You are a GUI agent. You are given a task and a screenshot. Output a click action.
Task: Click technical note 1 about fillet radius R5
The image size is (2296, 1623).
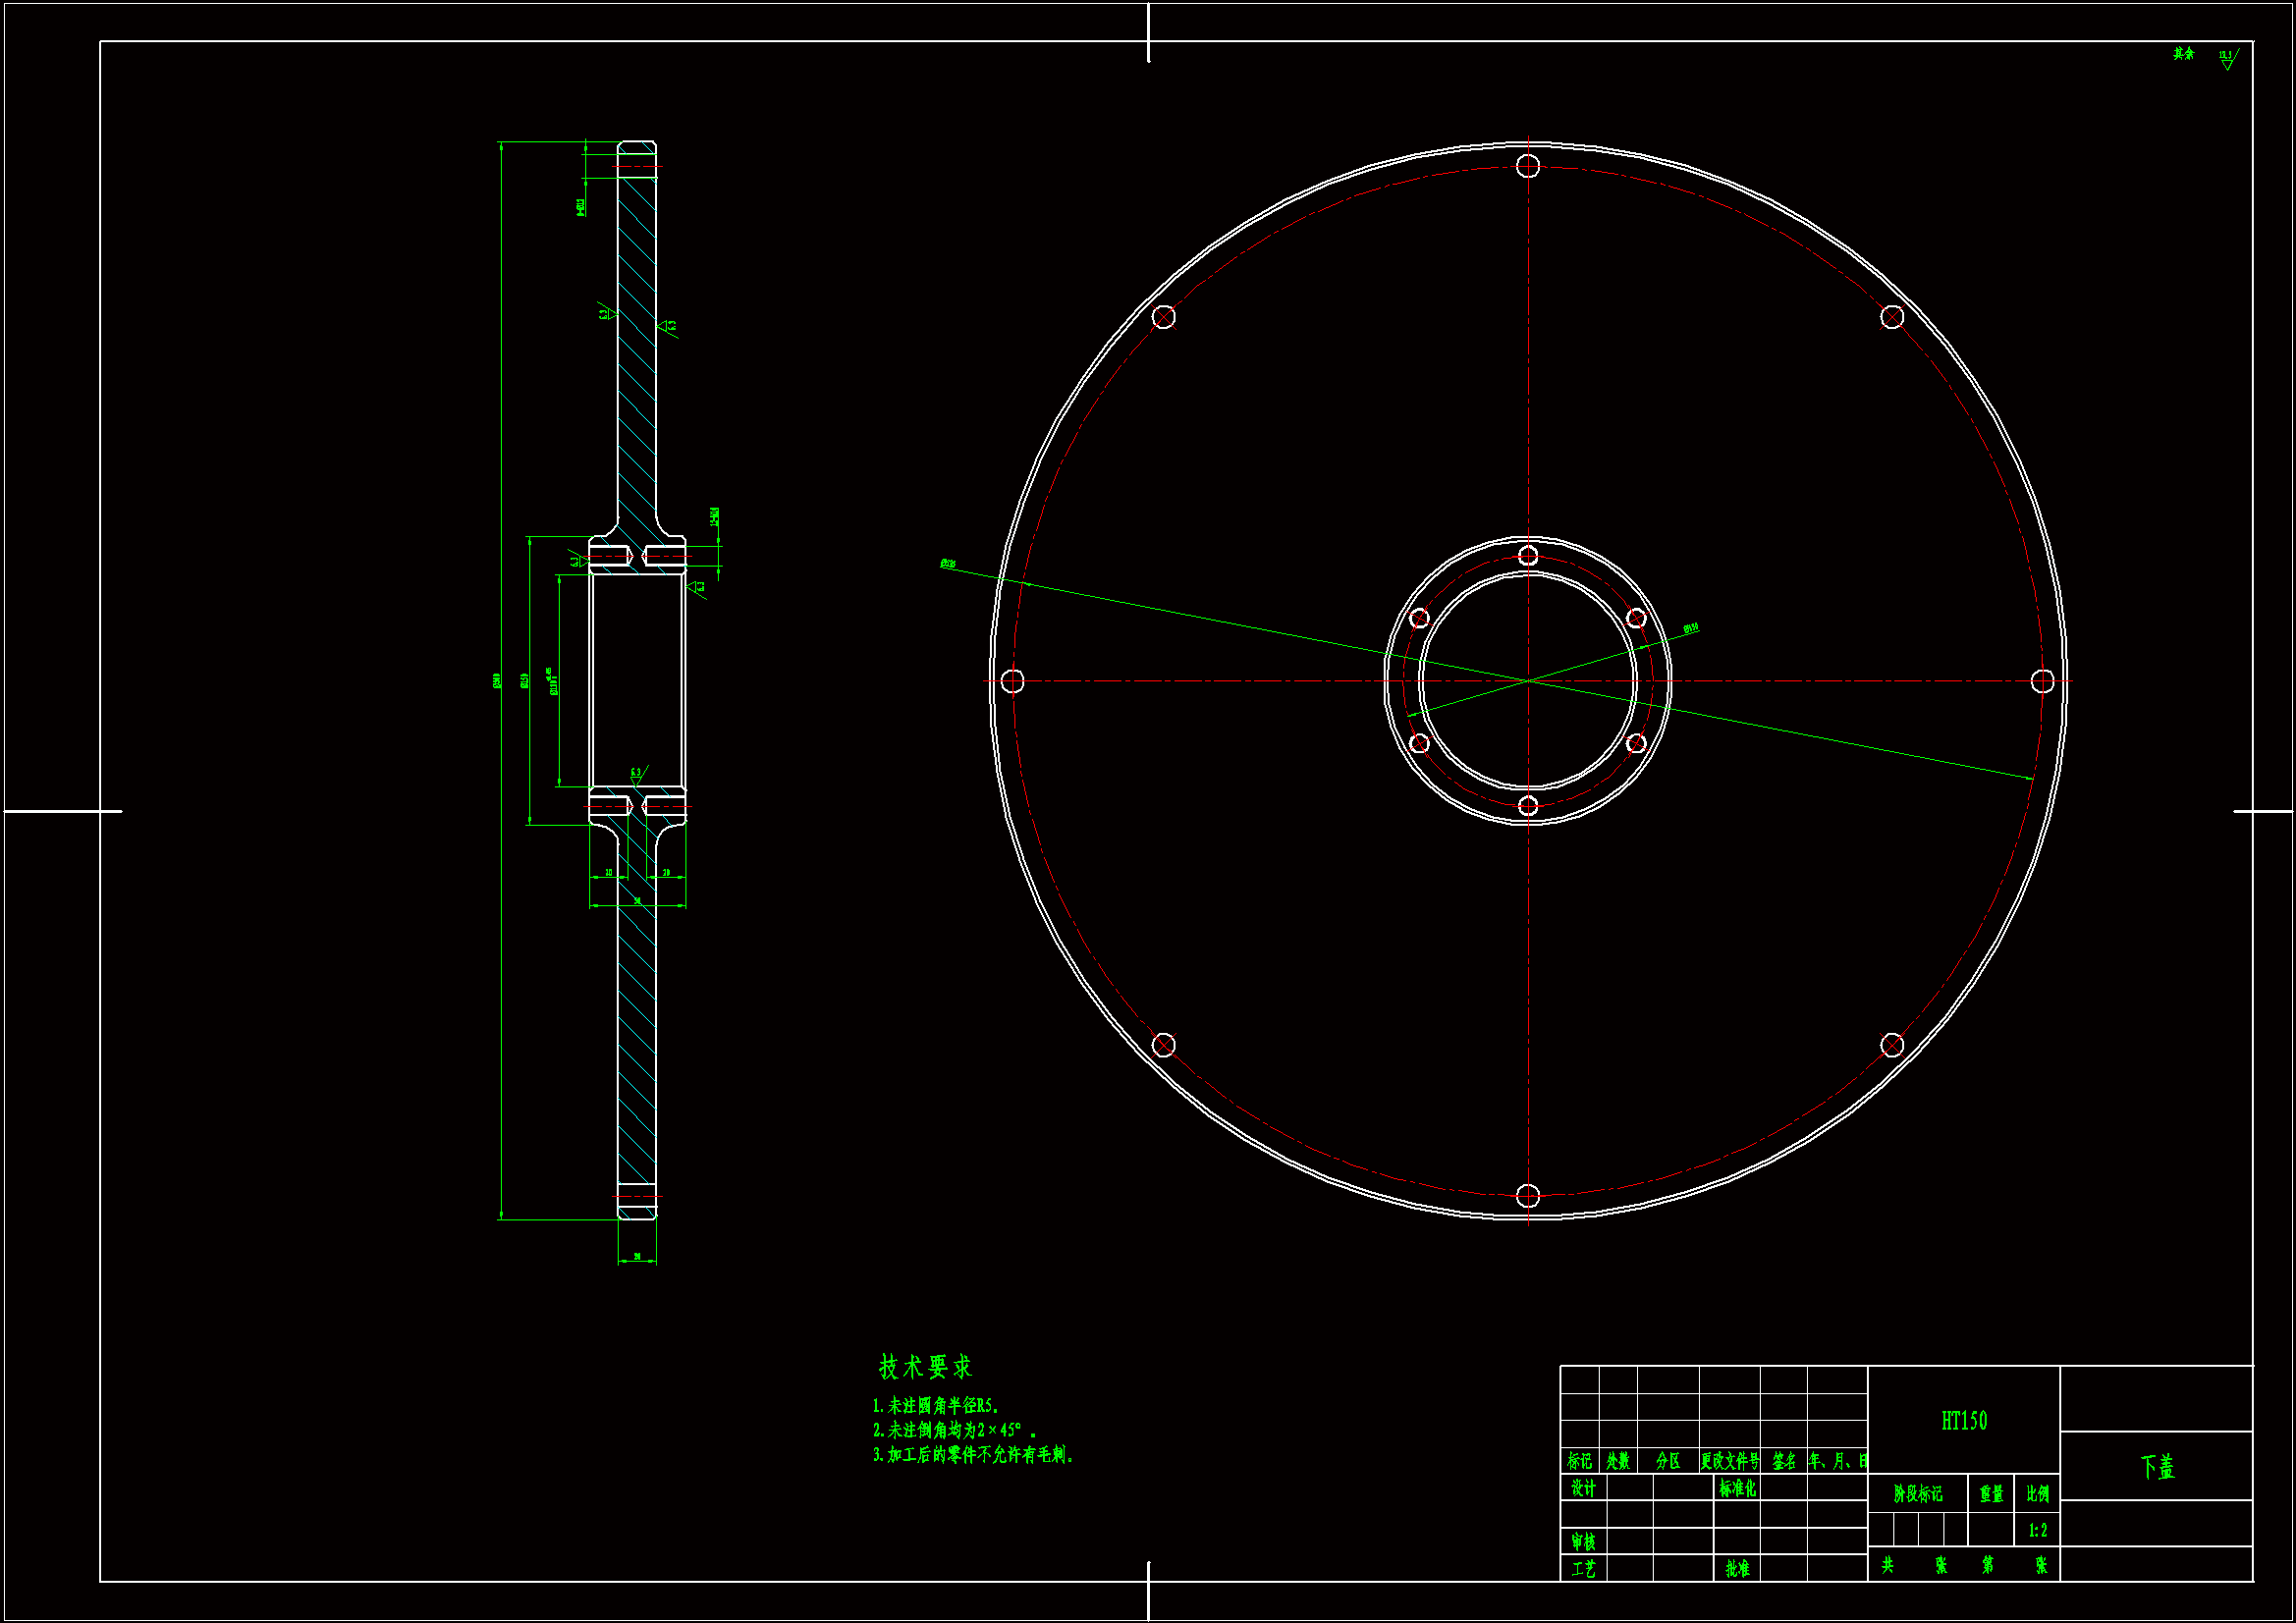(x=935, y=1406)
